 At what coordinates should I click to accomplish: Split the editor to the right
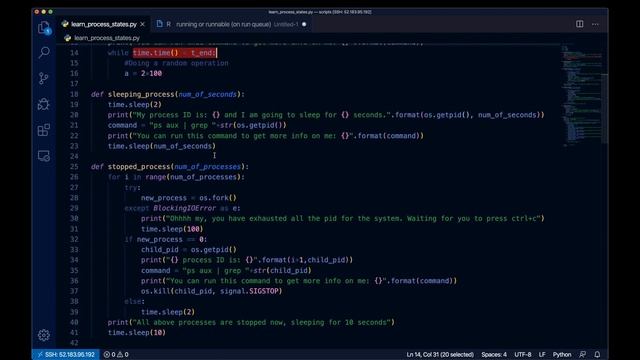click(579, 24)
